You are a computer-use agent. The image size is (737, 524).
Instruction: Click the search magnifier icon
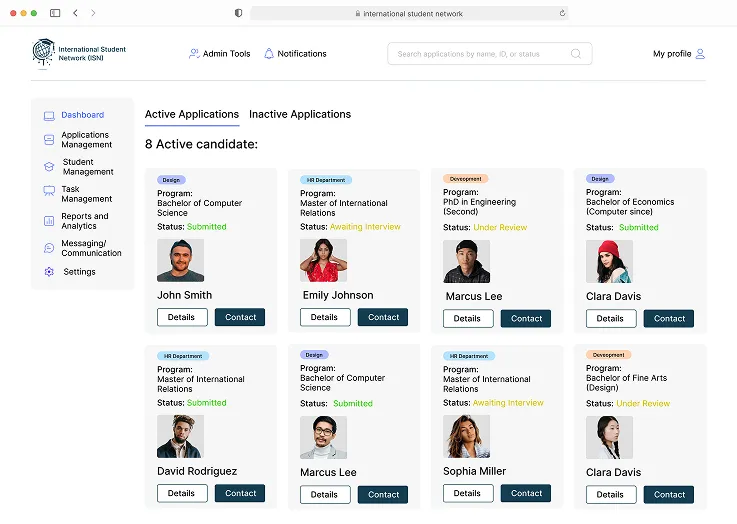click(576, 54)
